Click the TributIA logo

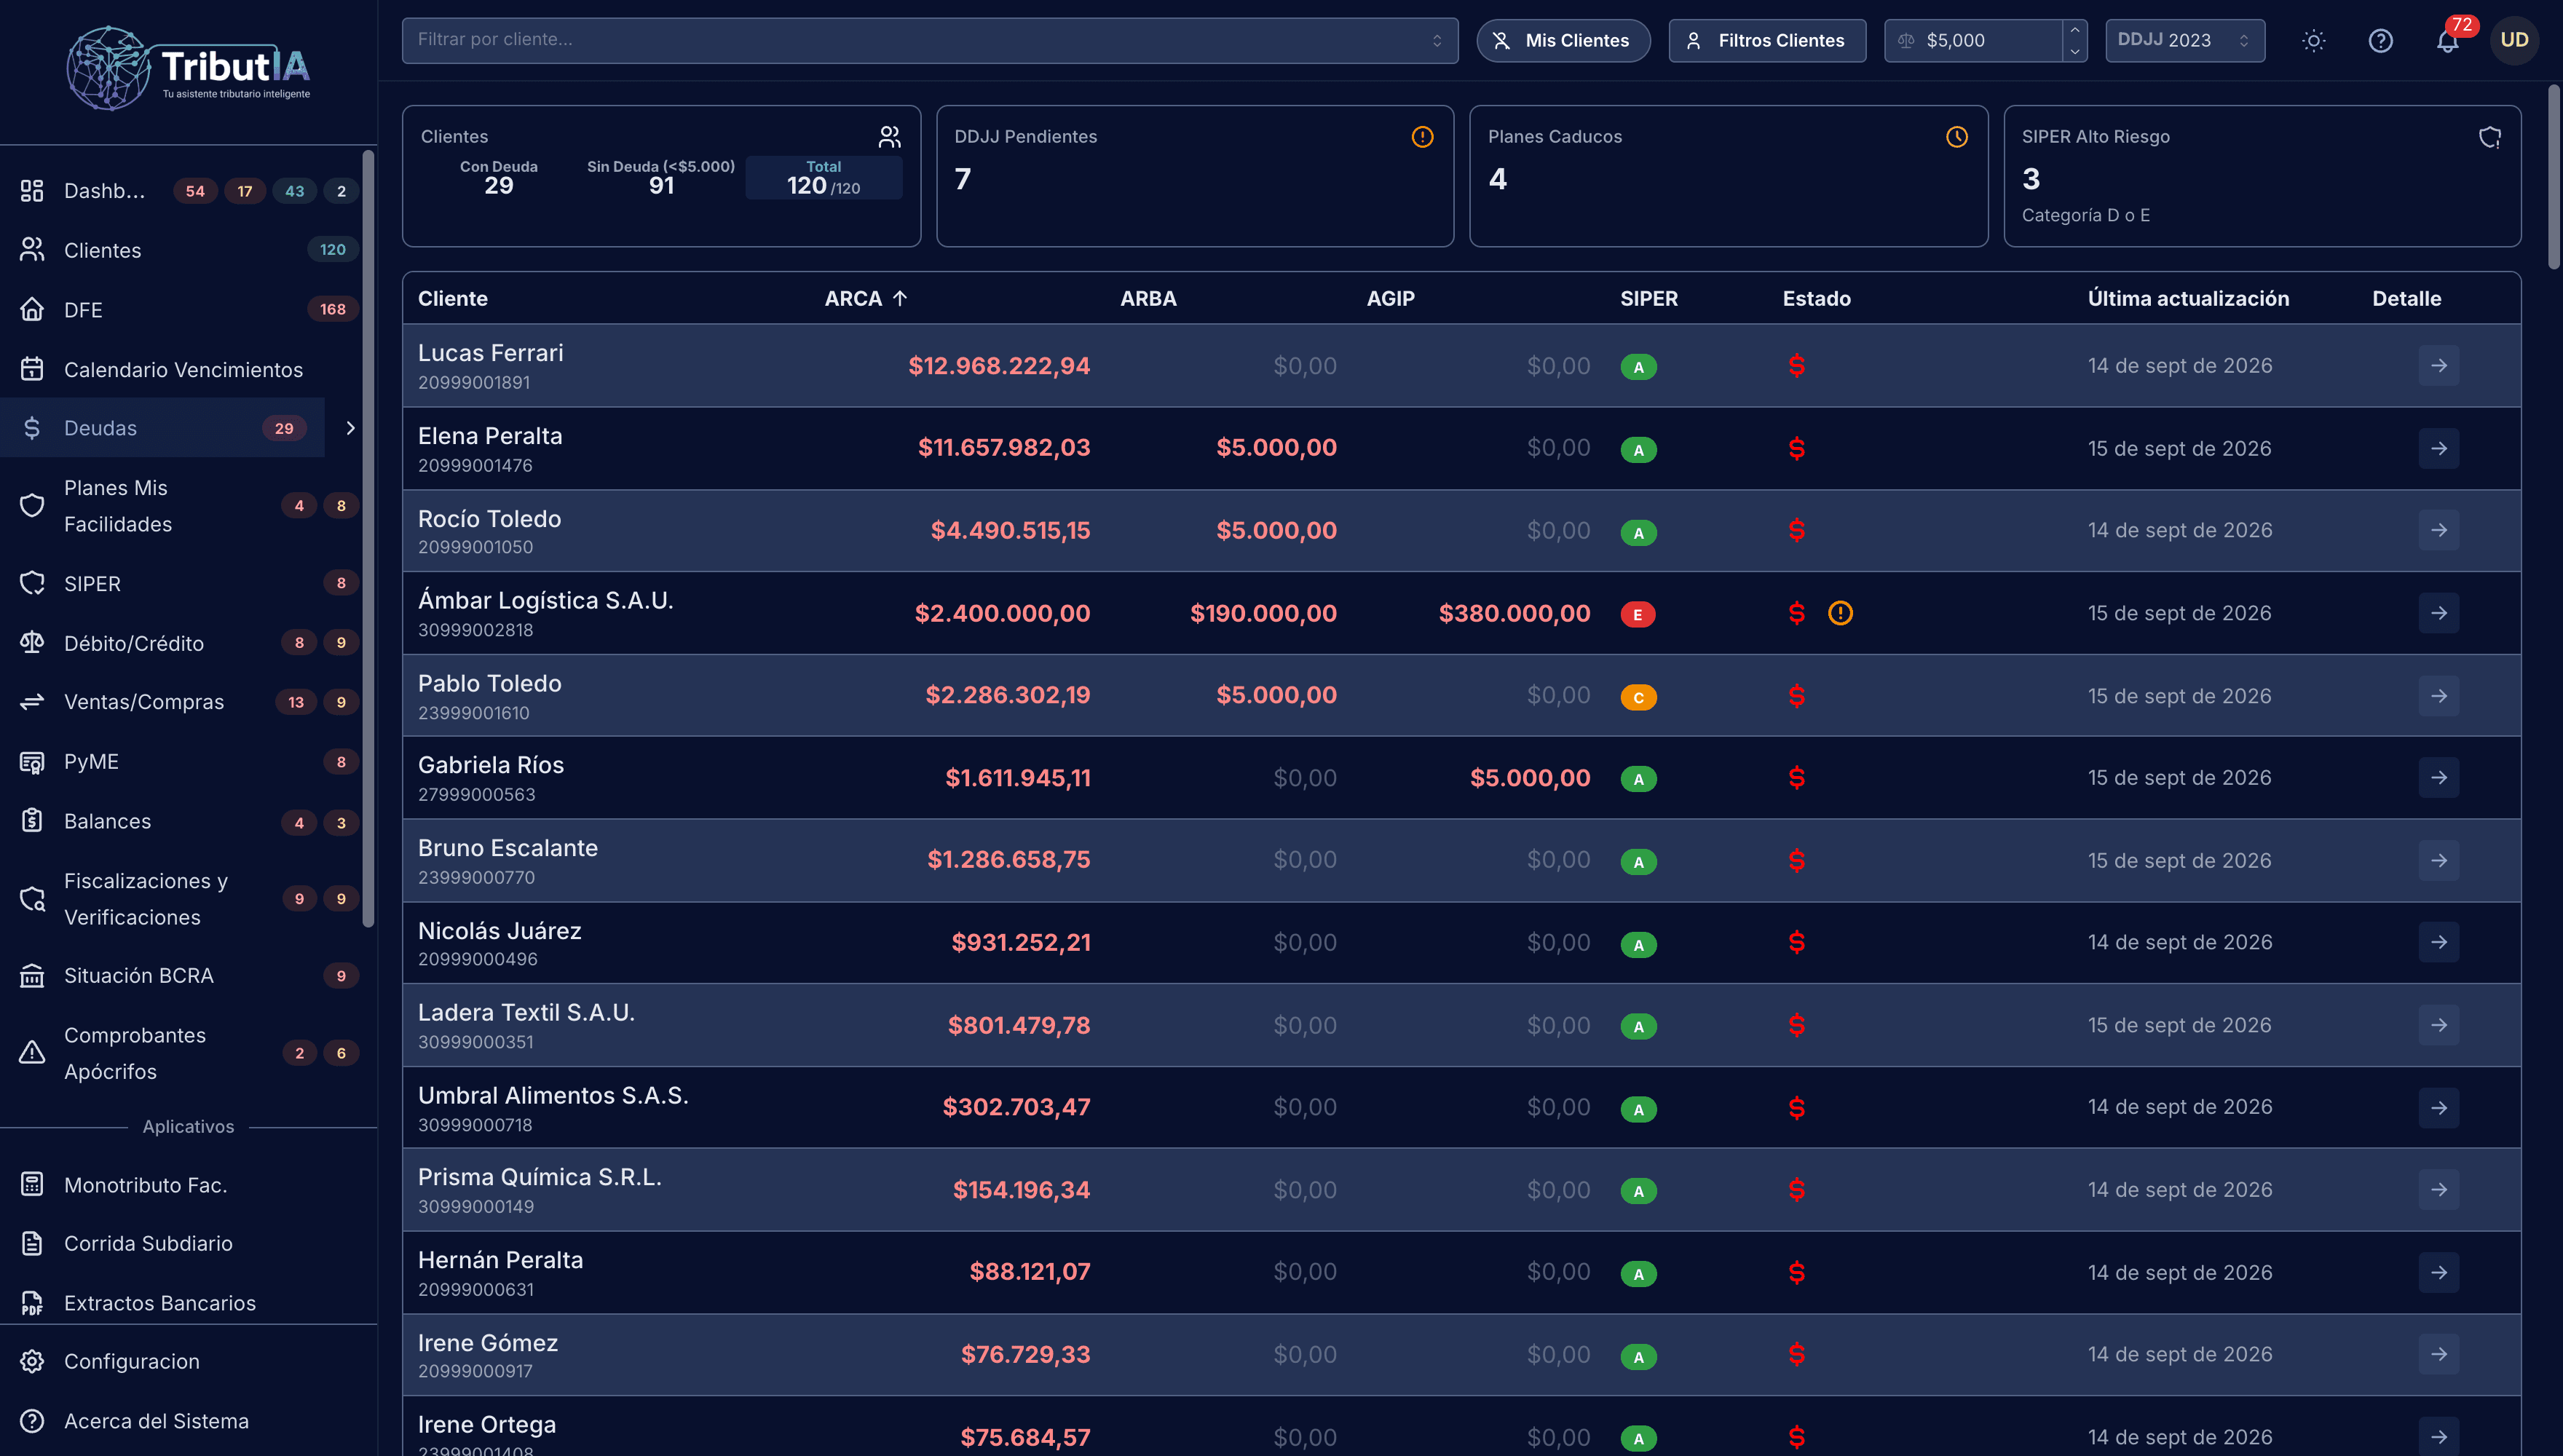(x=188, y=68)
